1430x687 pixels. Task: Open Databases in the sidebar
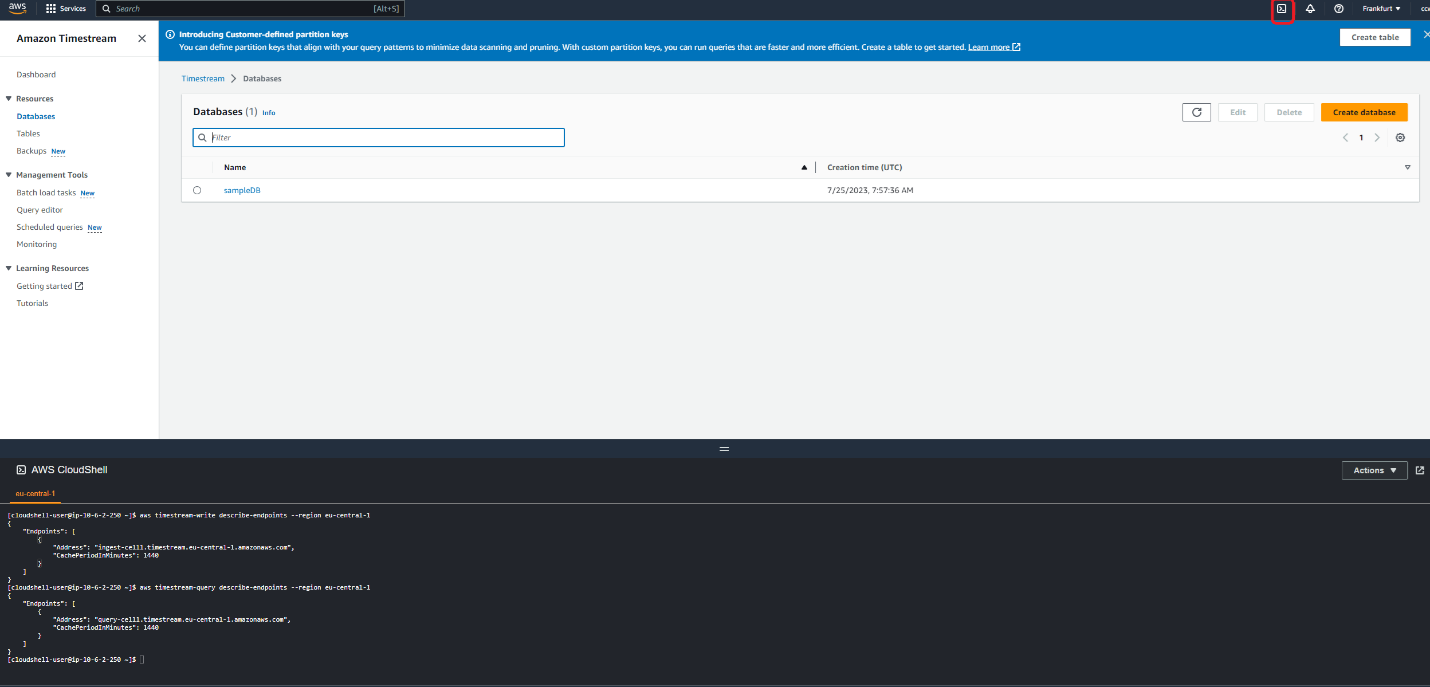pyautogui.click(x=36, y=116)
